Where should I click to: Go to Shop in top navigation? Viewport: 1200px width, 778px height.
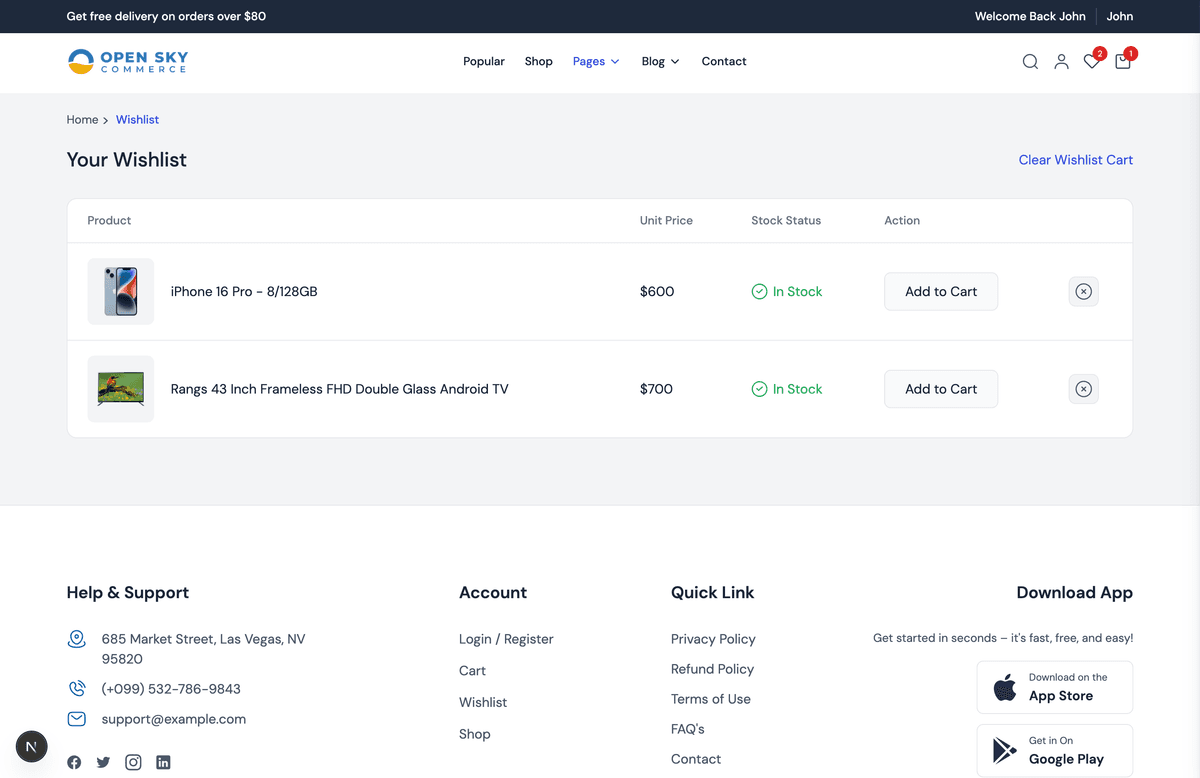[539, 62]
